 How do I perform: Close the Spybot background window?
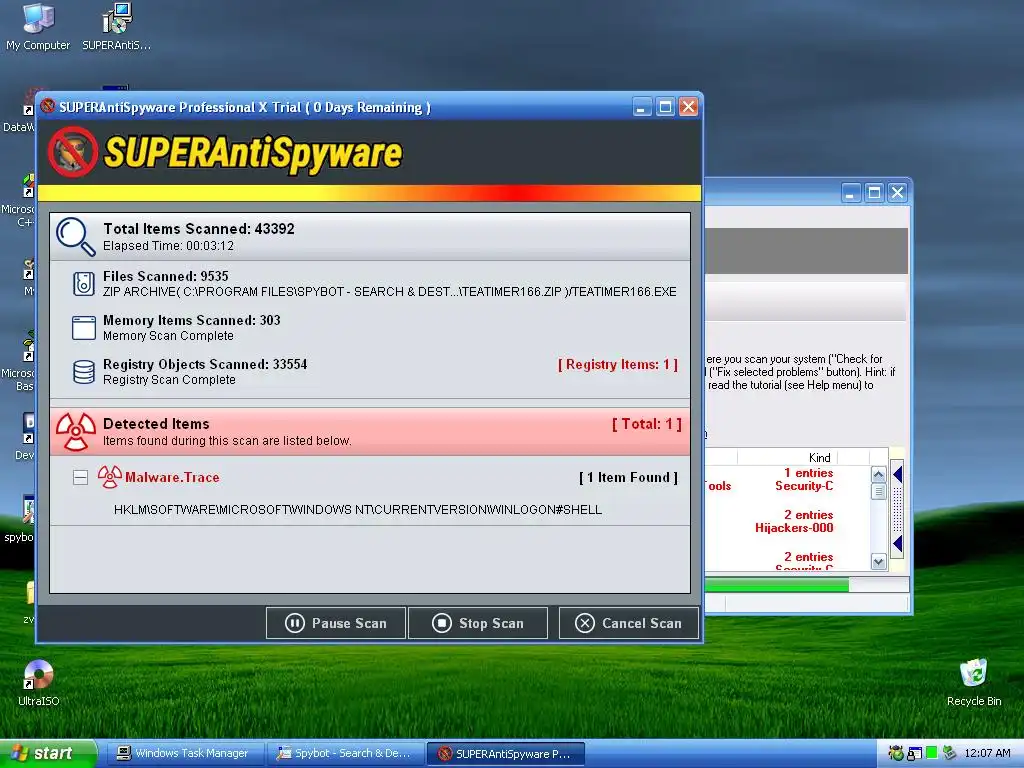(x=897, y=193)
